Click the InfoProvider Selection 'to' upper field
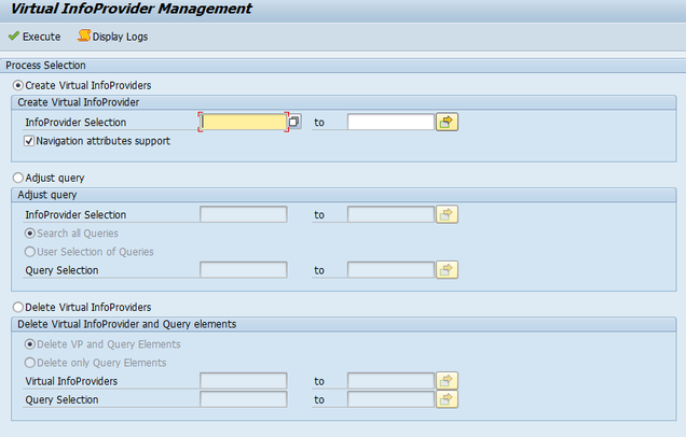The image size is (686, 437). (391, 122)
